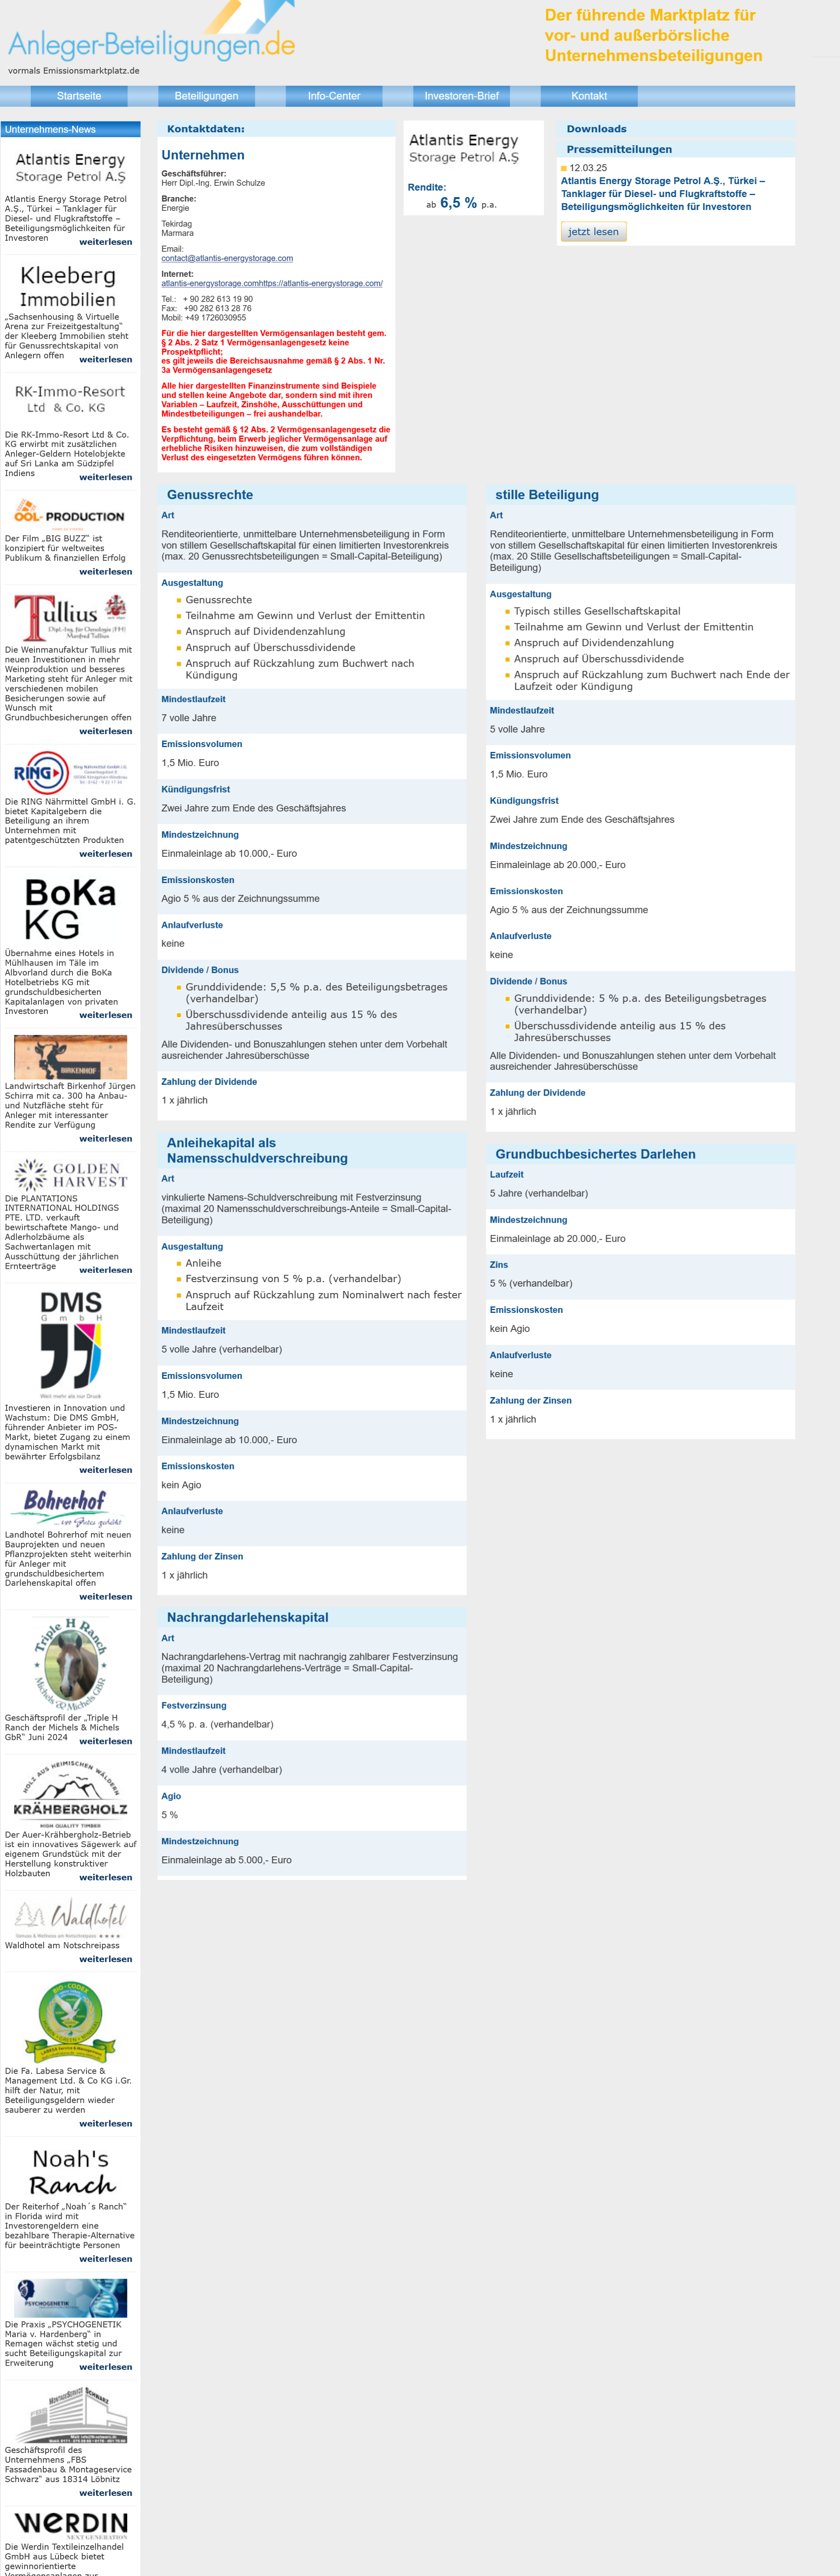The image size is (840, 2576).
Task: Click the Triple H Ranch horse logo
Action: coord(70,1662)
